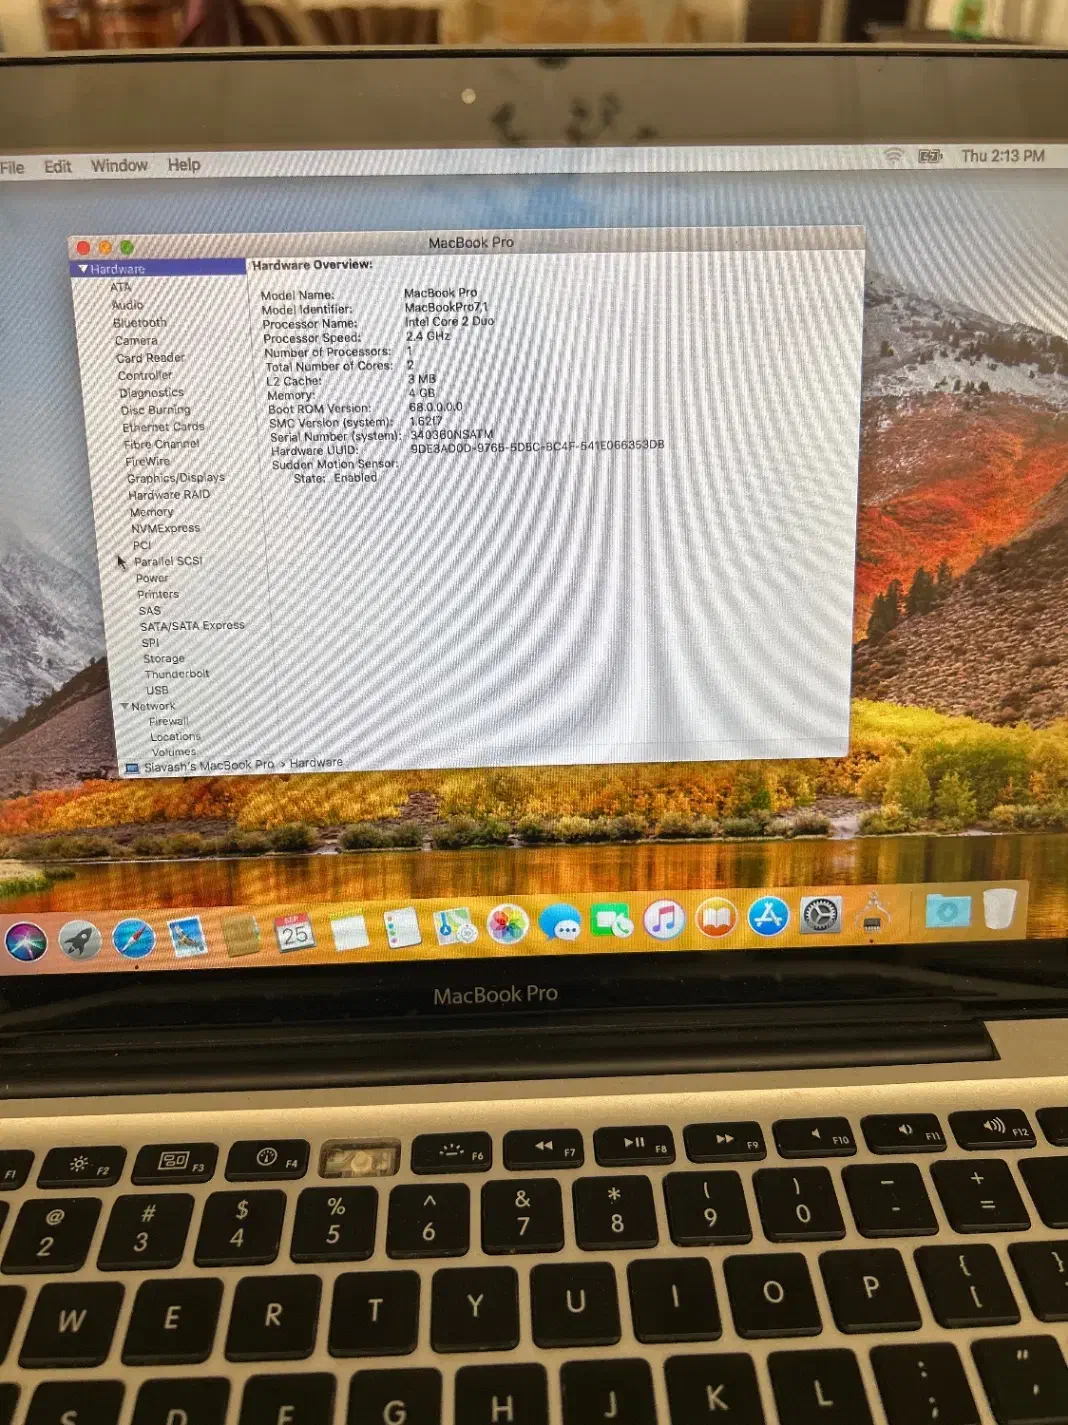The image size is (1068, 1425).
Task: Open iBooks orange book icon
Action: tap(716, 916)
